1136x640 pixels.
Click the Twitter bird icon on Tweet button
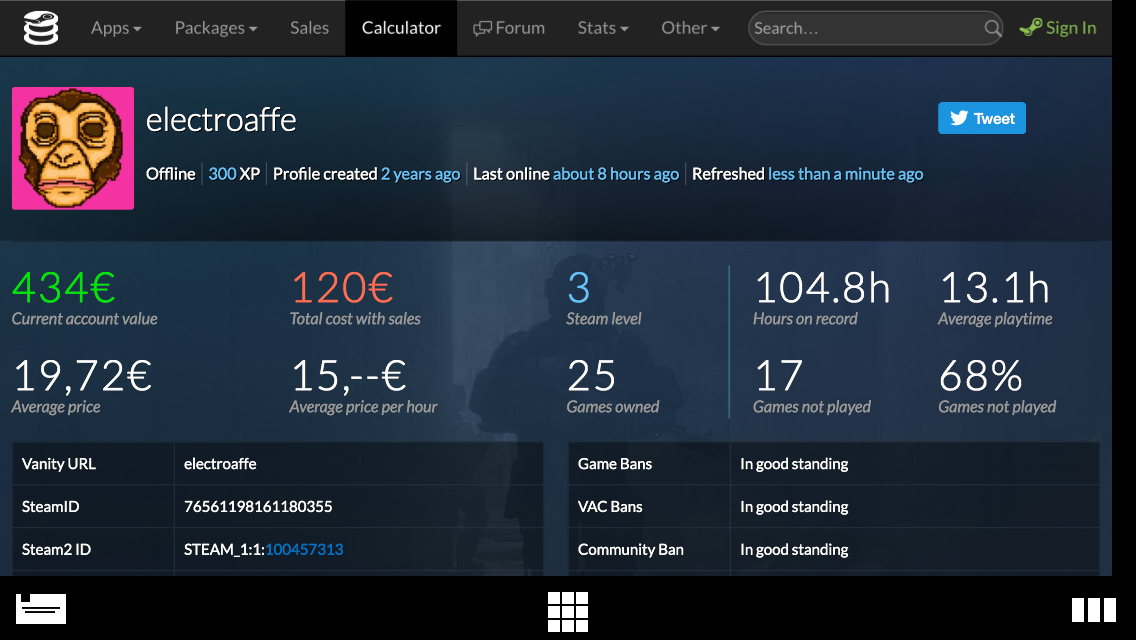(959, 118)
